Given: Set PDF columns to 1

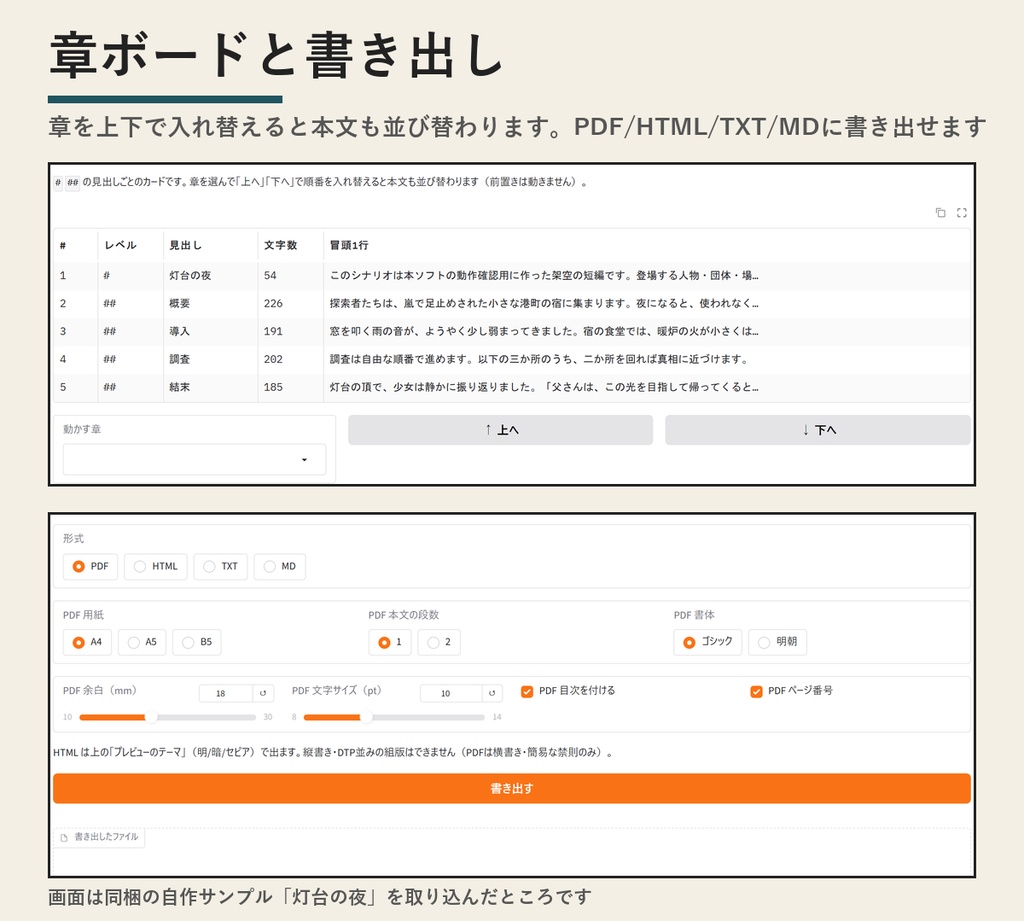Looking at the screenshot, I should point(390,642).
